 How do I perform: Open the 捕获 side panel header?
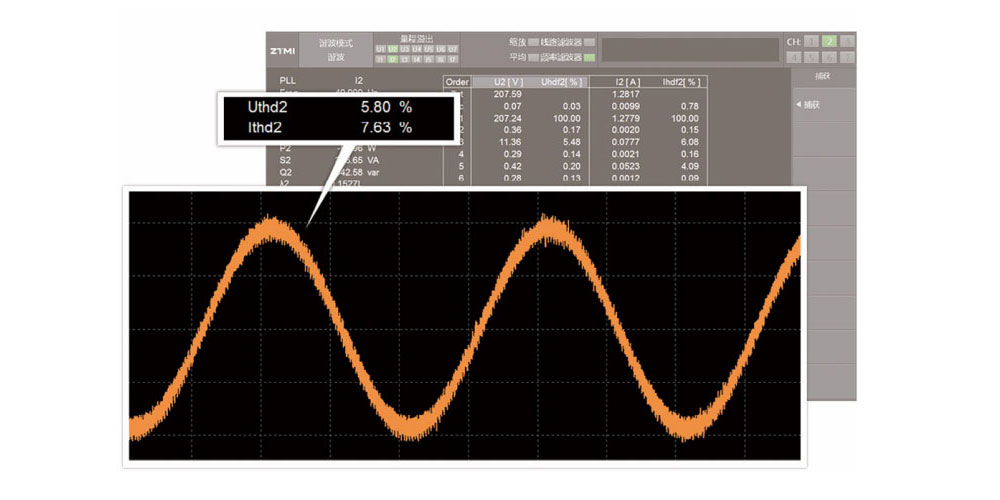[x=822, y=76]
